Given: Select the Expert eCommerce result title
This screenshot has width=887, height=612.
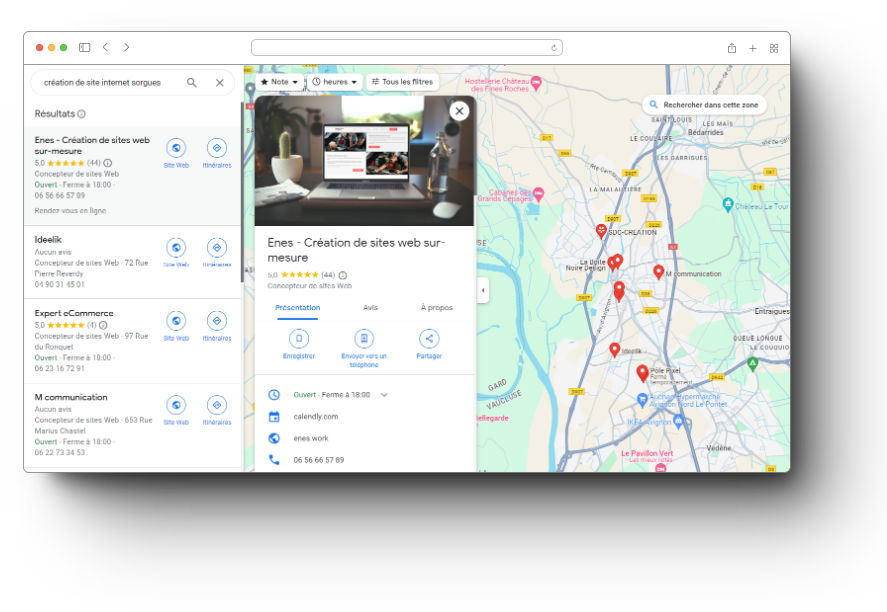Looking at the screenshot, I should click(74, 313).
